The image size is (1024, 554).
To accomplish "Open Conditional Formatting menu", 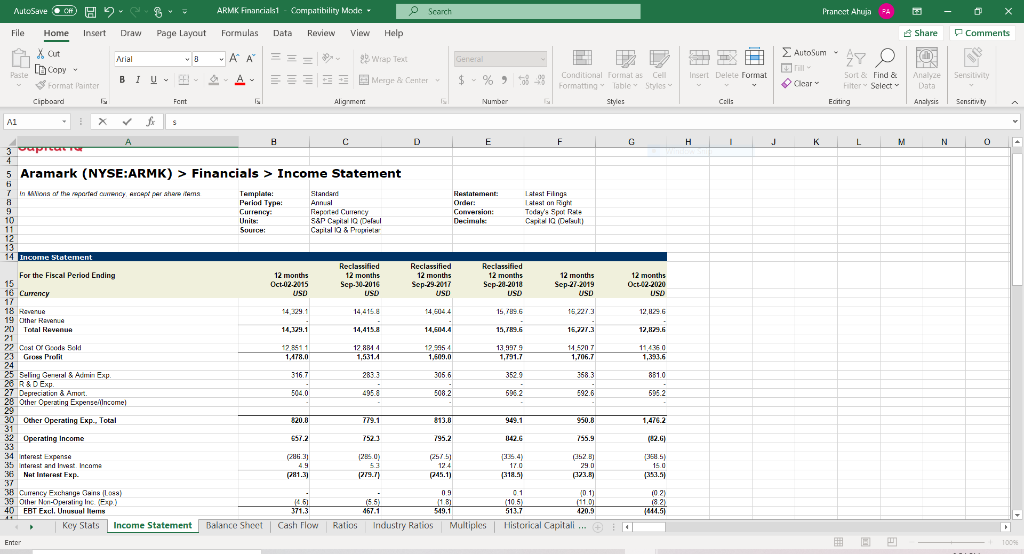I will click(581, 69).
